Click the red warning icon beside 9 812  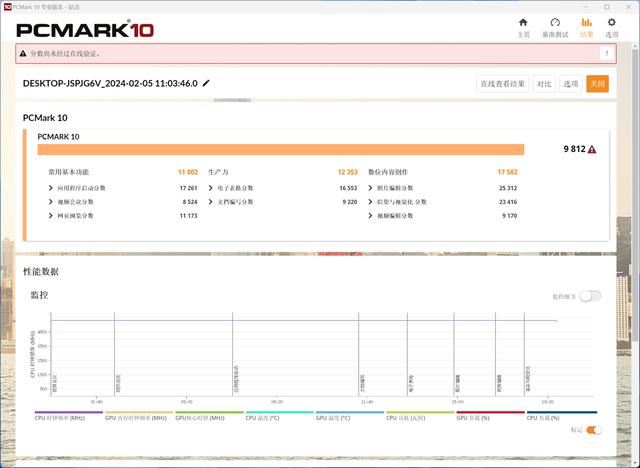[x=592, y=149]
